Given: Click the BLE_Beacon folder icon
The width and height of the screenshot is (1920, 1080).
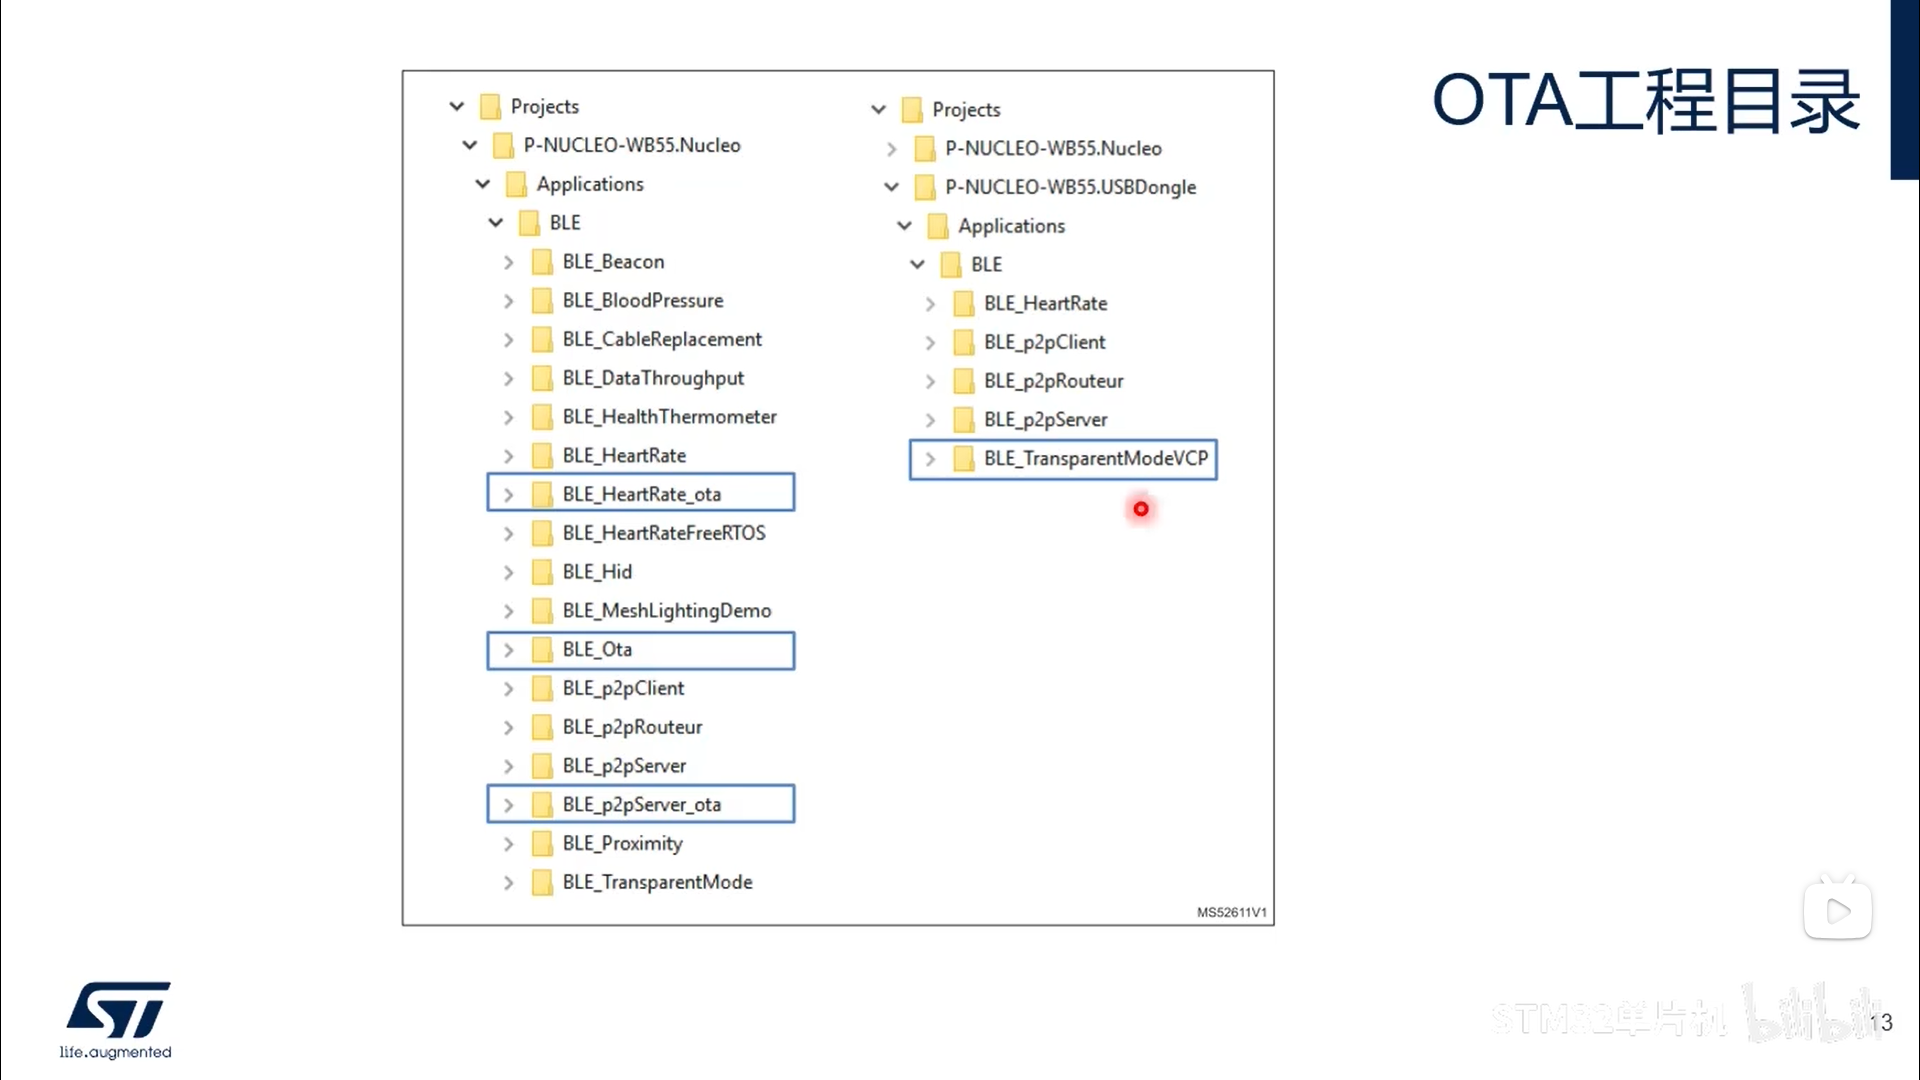Looking at the screenshot, I should [x=542, y=262].
